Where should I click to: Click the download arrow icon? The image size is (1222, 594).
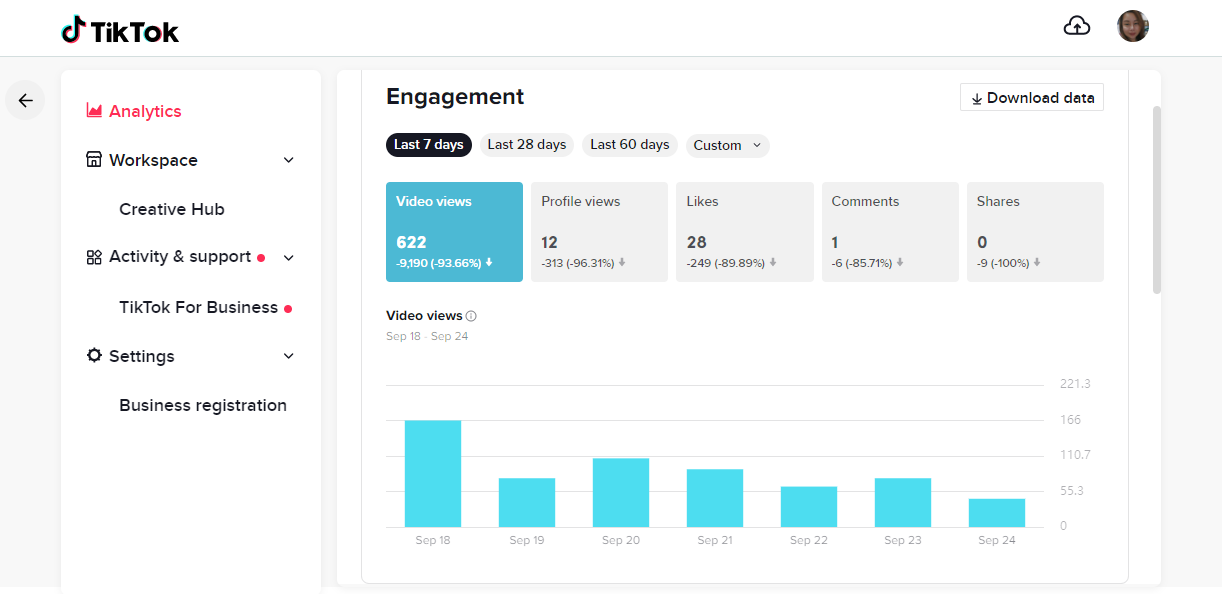(x=976, y=99)
